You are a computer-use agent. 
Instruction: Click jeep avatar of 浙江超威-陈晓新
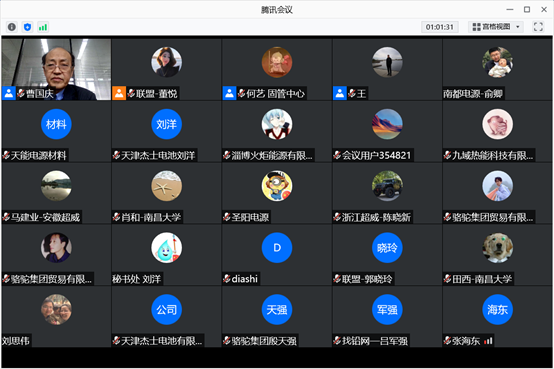coord(387,186)
